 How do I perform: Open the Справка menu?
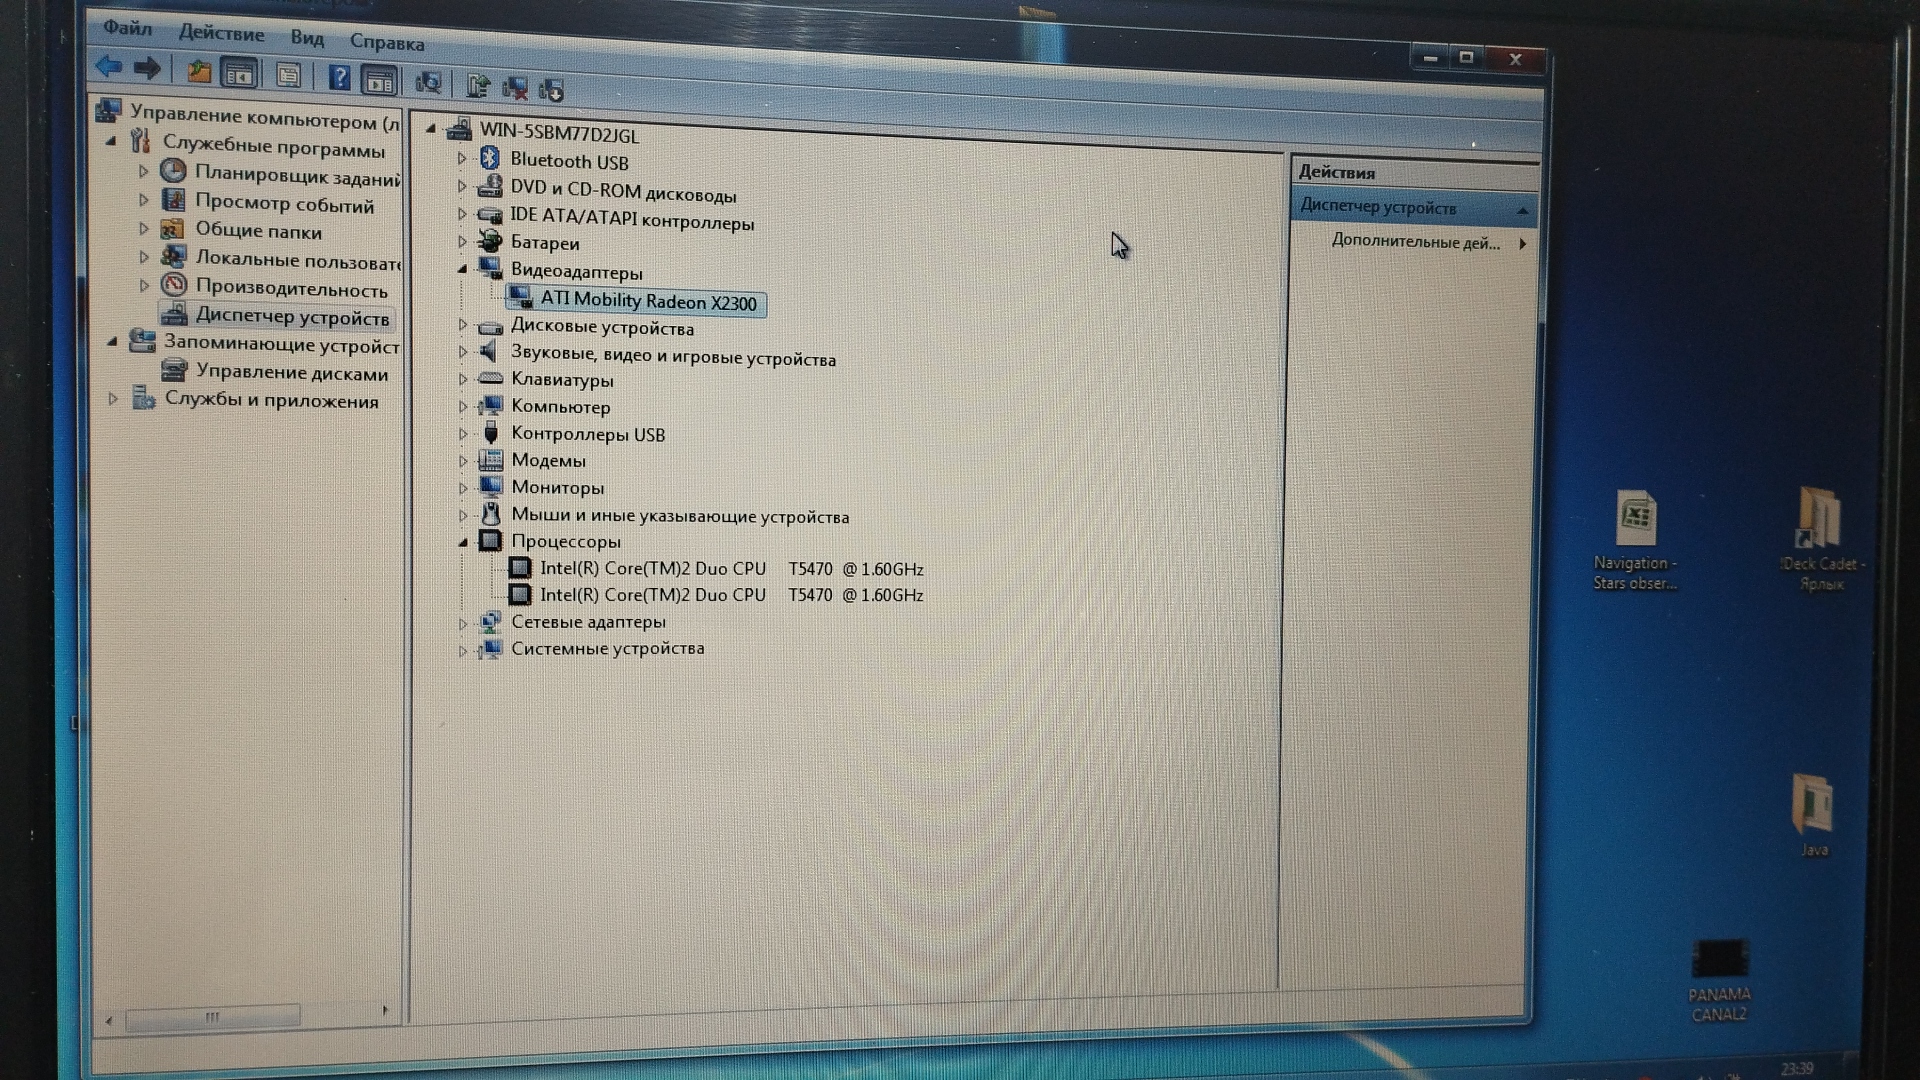click(386, 42)
